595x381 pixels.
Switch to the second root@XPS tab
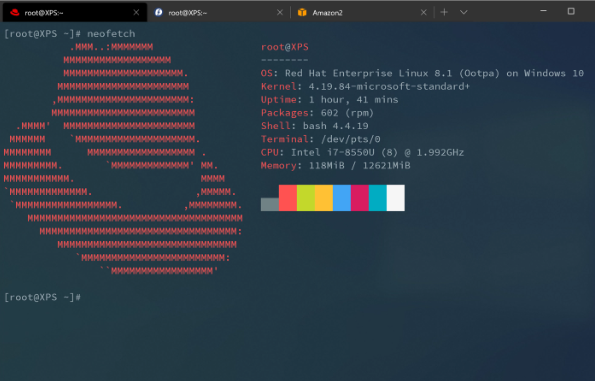[218, 13]
